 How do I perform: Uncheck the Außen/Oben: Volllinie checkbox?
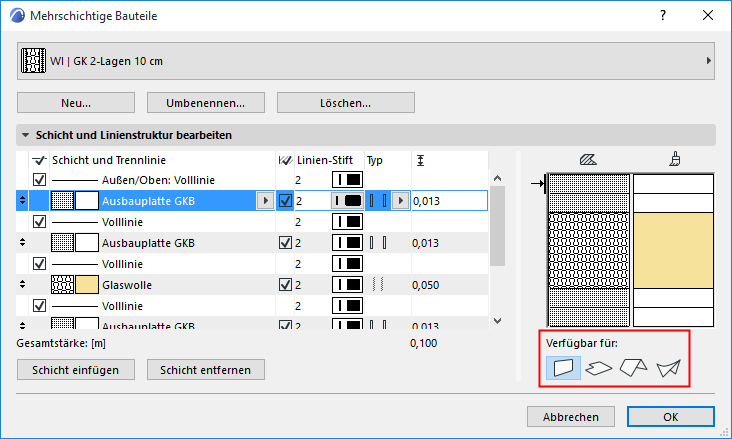tap(40, 180)
